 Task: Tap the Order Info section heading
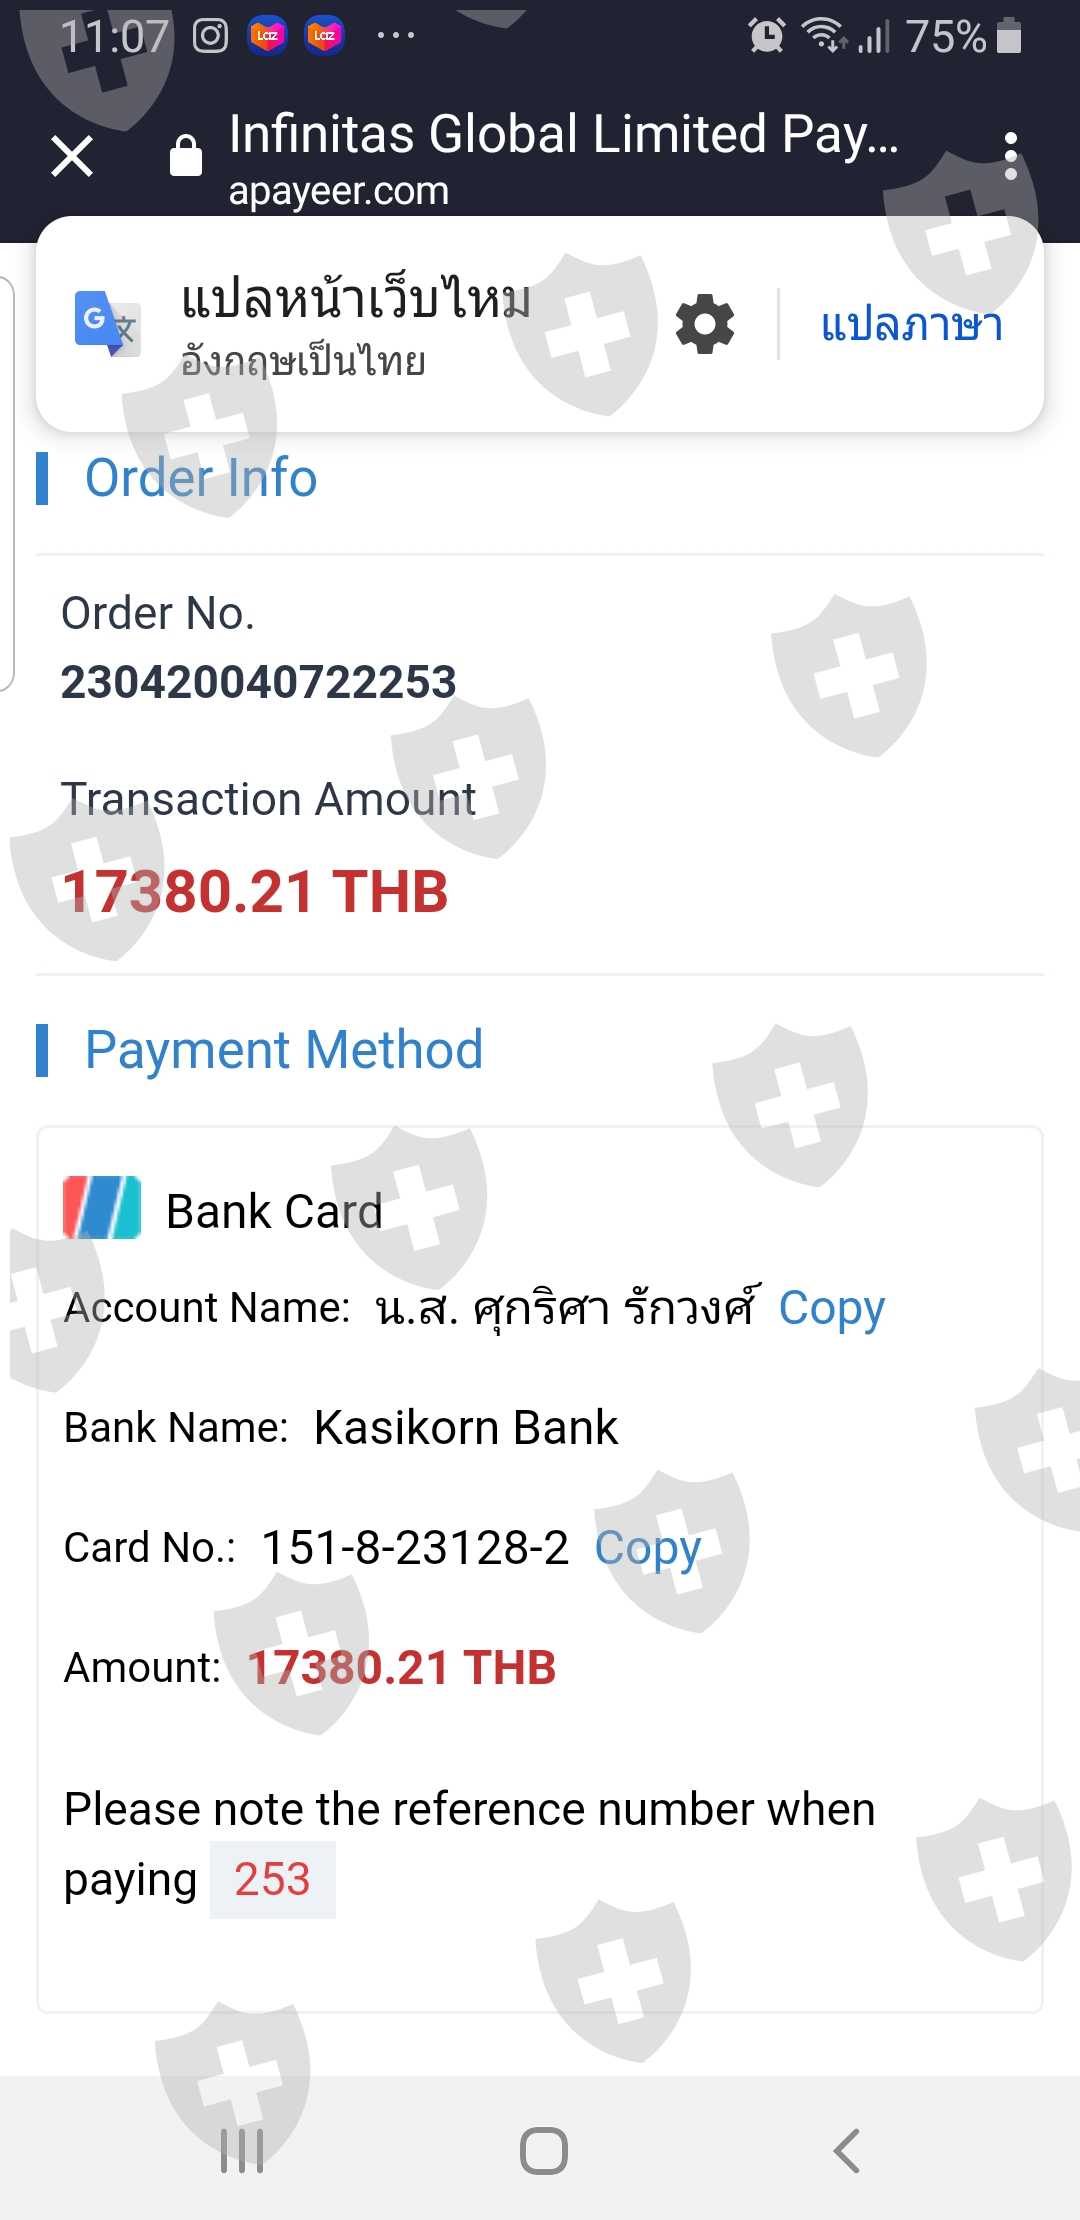click(201, 478)
